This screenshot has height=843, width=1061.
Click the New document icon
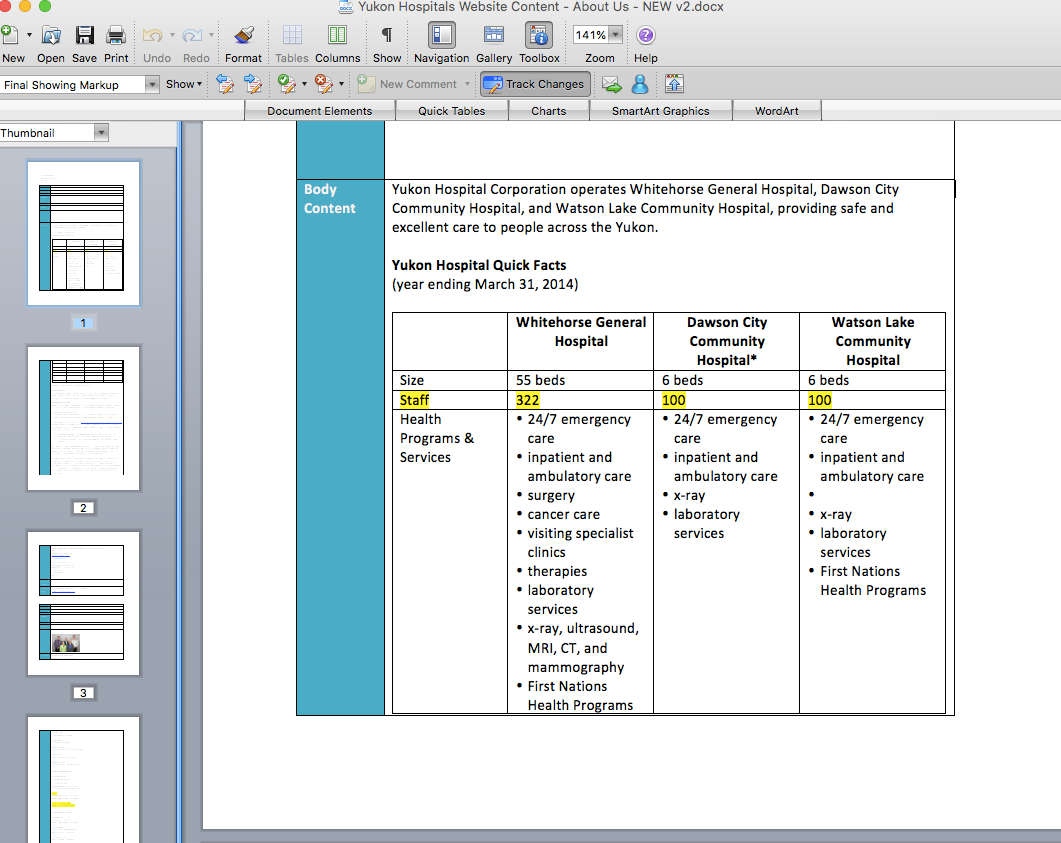pyautogui.click(x=9, y=35)
